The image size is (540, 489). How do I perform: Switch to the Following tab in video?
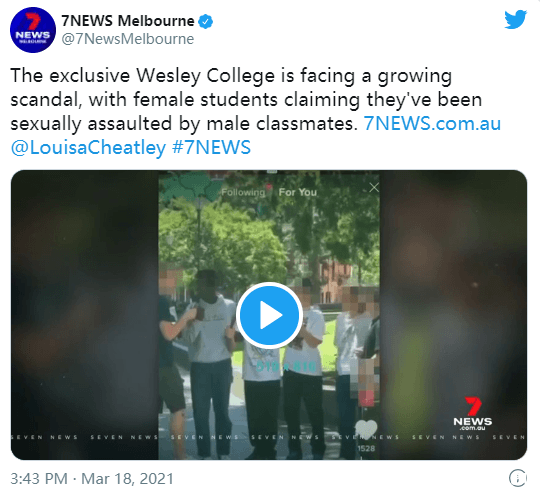tap(243, 192)
